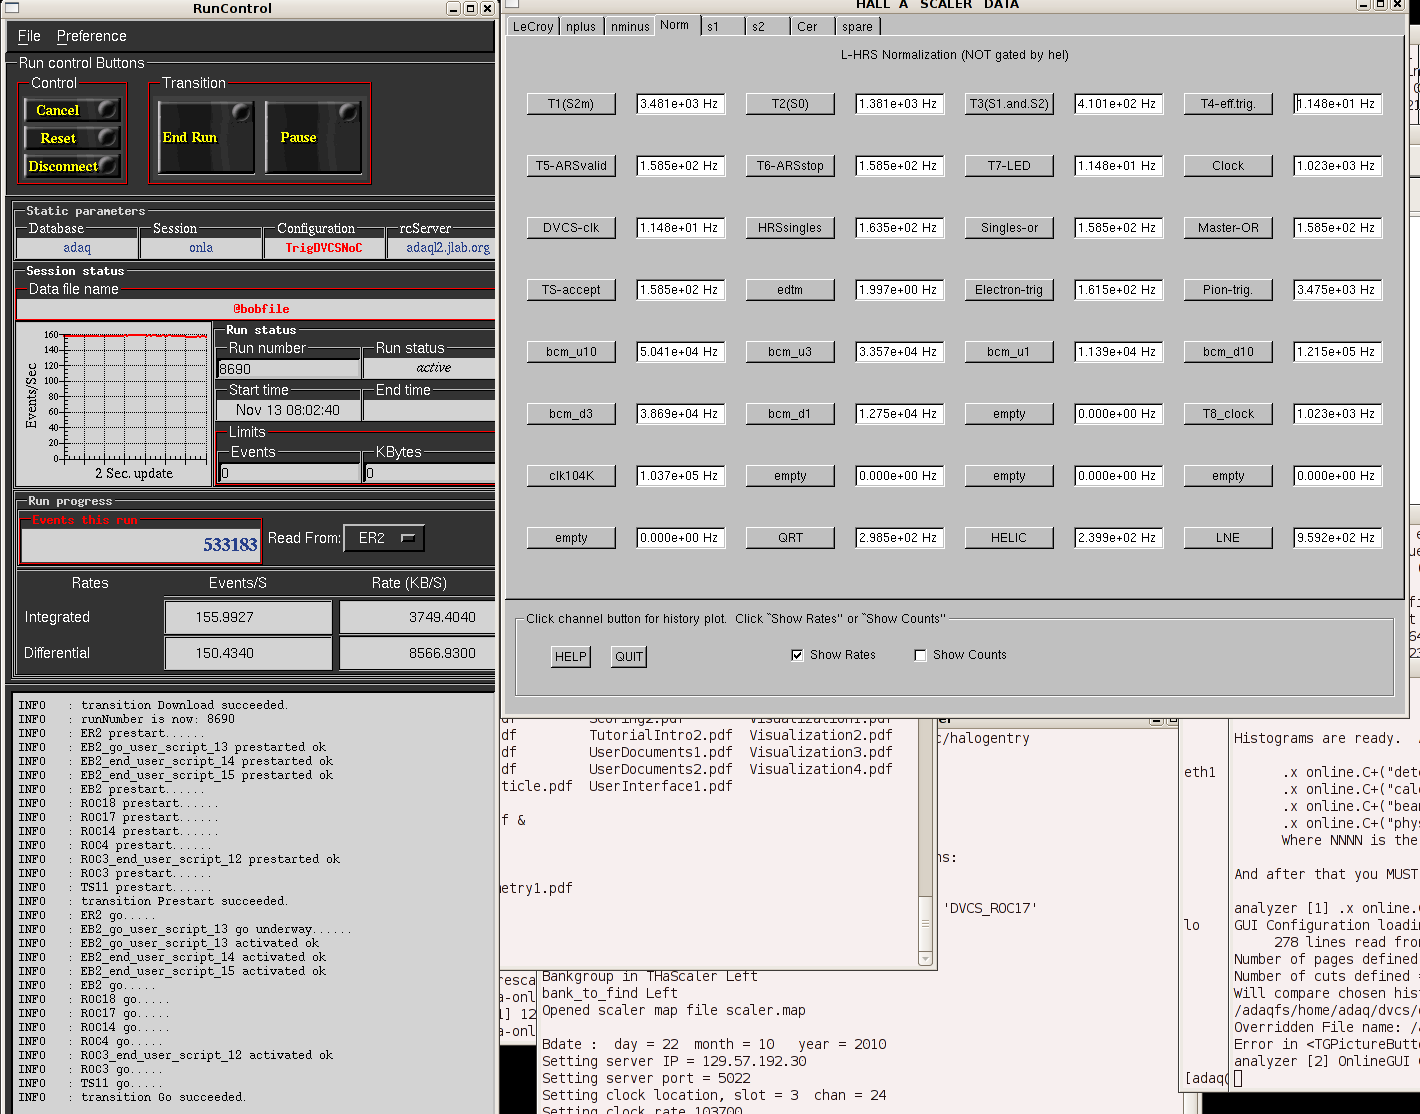Click the Pion-trig. channel button
The height and width of the screenshot is (1114, 1420).
coord(1228,290)
